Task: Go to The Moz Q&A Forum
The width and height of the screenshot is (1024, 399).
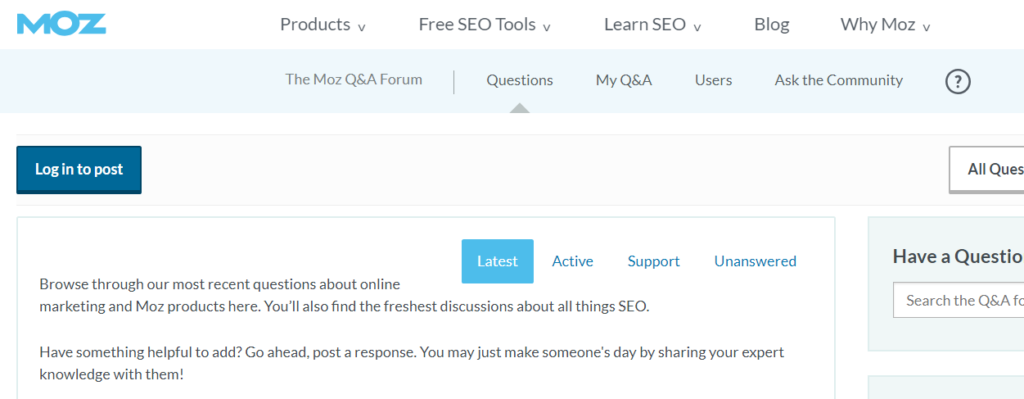Action: click(x=353, y=80)
